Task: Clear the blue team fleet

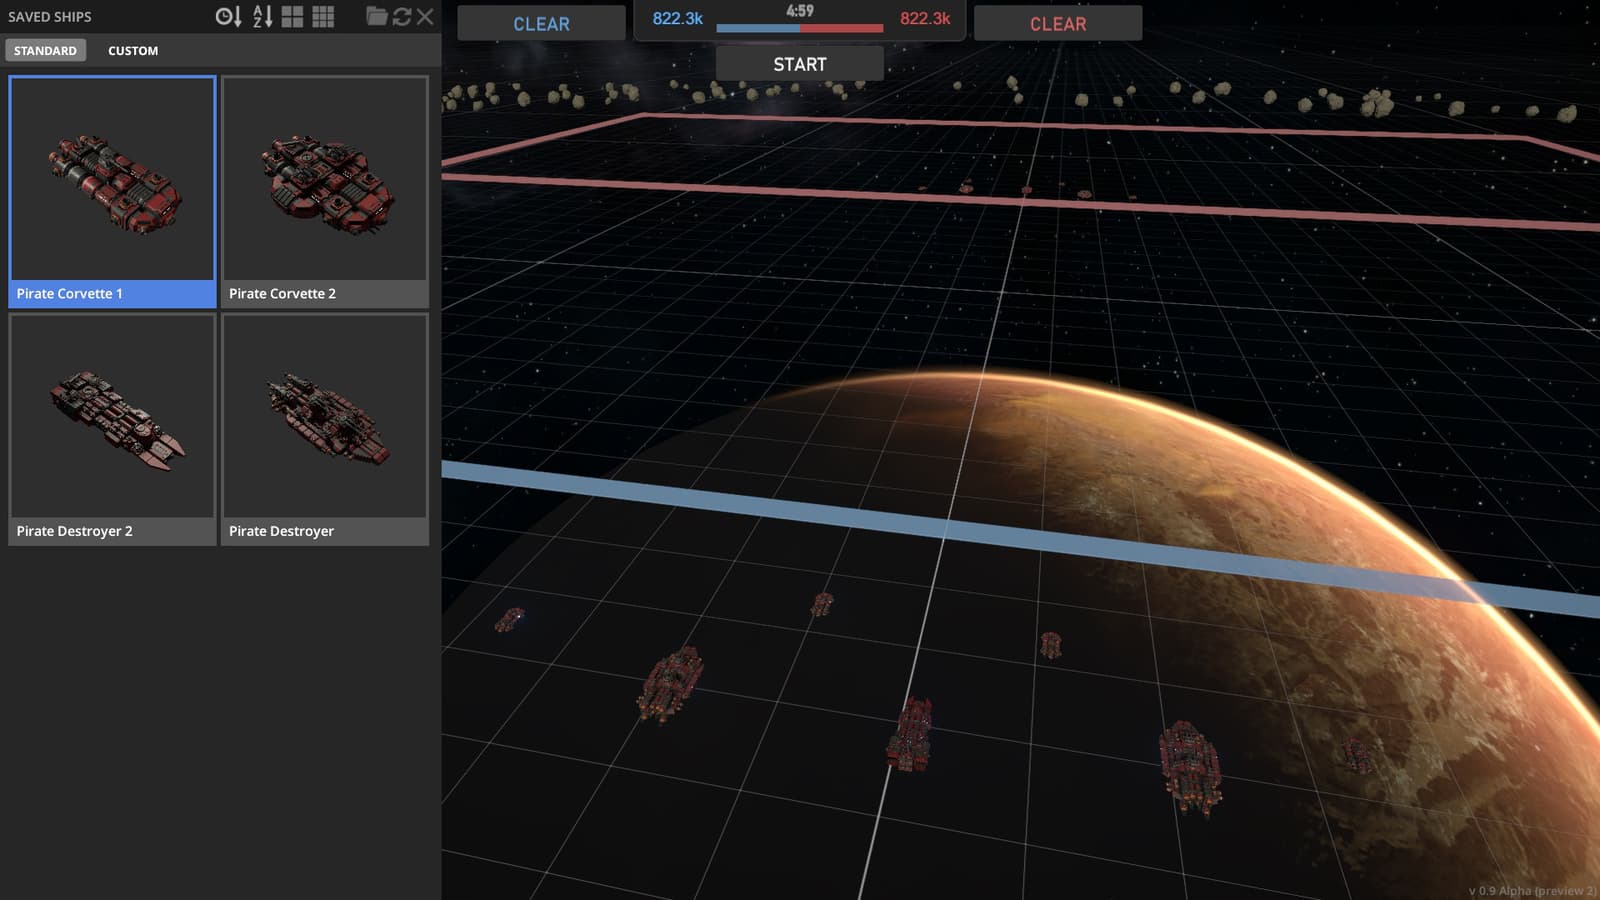Action: [541, 23]
